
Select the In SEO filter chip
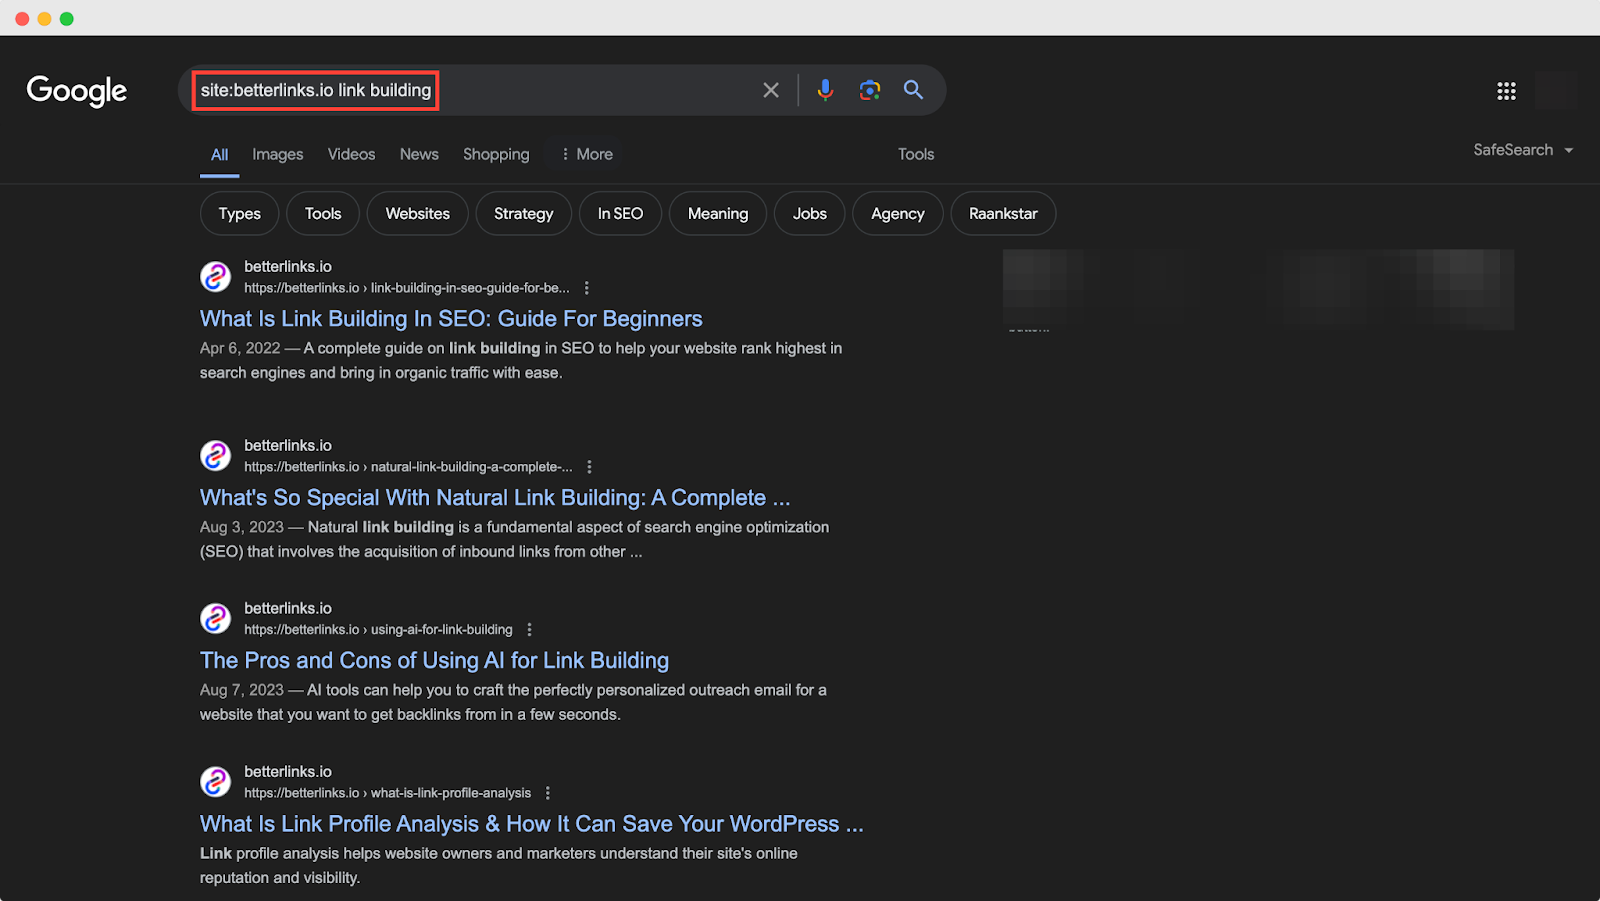(x=619, y=213)
